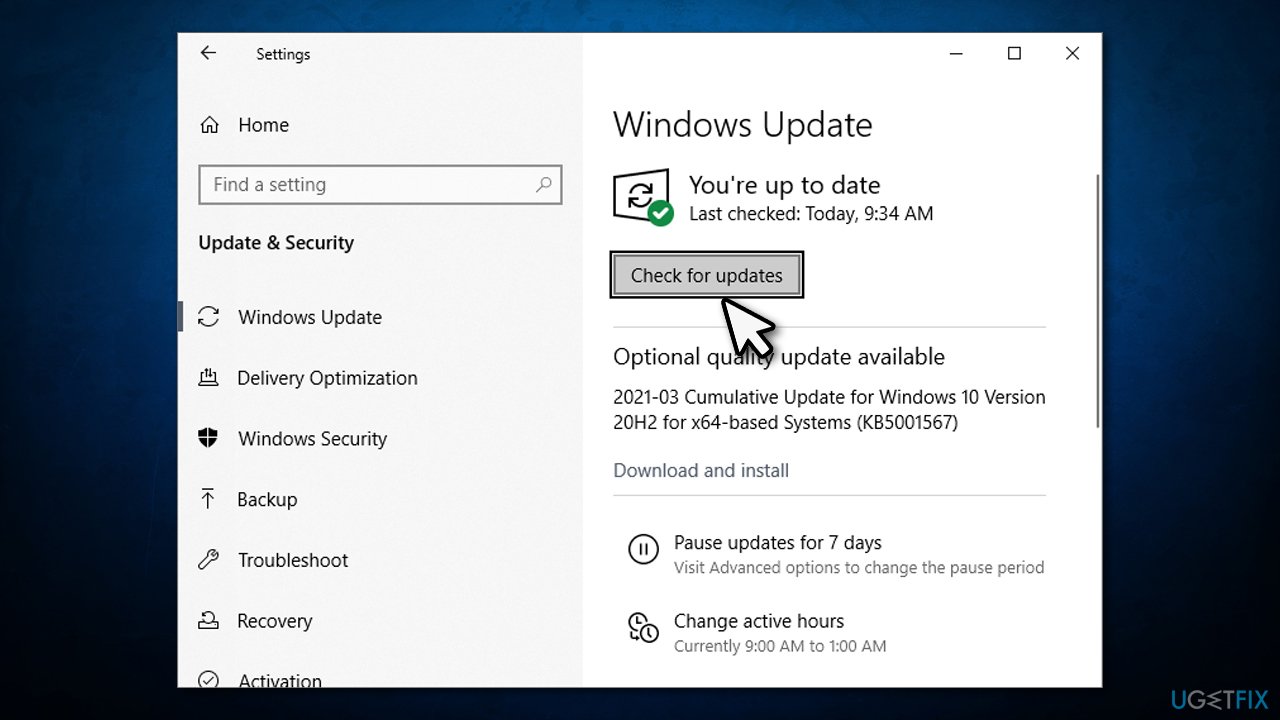Open the Home icon in sidebar
Image resolution: width=1280 pixels, height=720 pixels.
209,125
